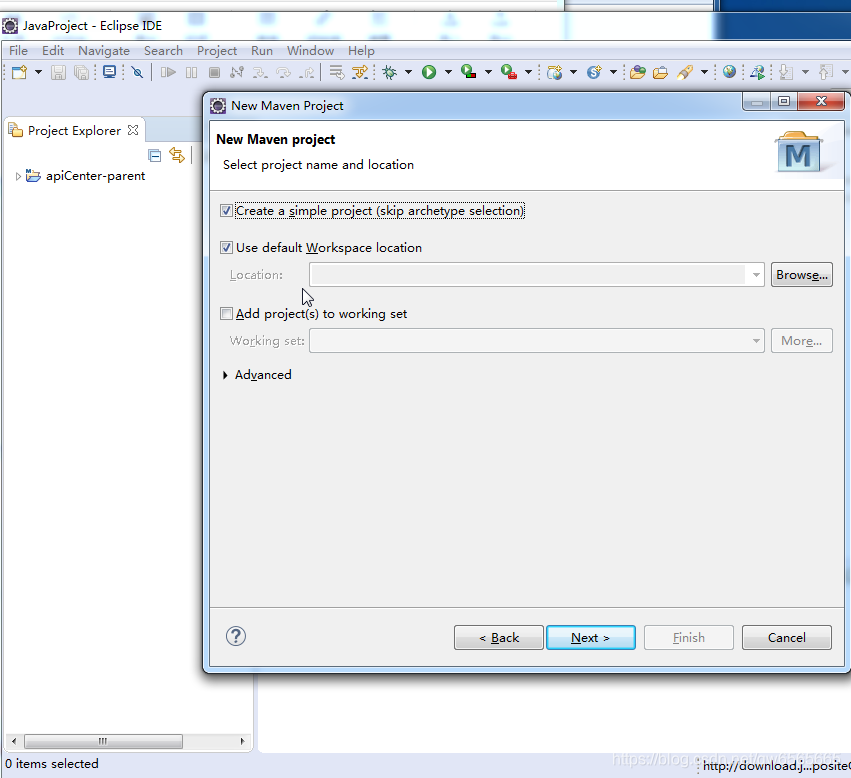The width and height of the screenshot is (851, 778).
Task: Click the Next Annotation icon
Action: 785,72
